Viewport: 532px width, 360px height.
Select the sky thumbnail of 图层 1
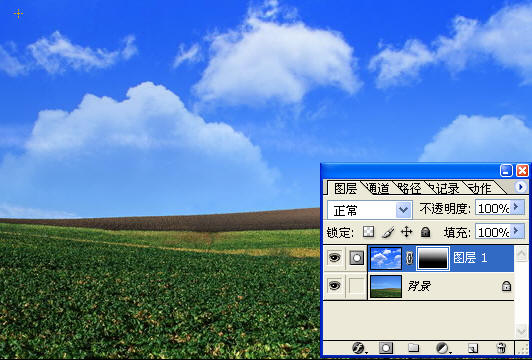[386, 259]
